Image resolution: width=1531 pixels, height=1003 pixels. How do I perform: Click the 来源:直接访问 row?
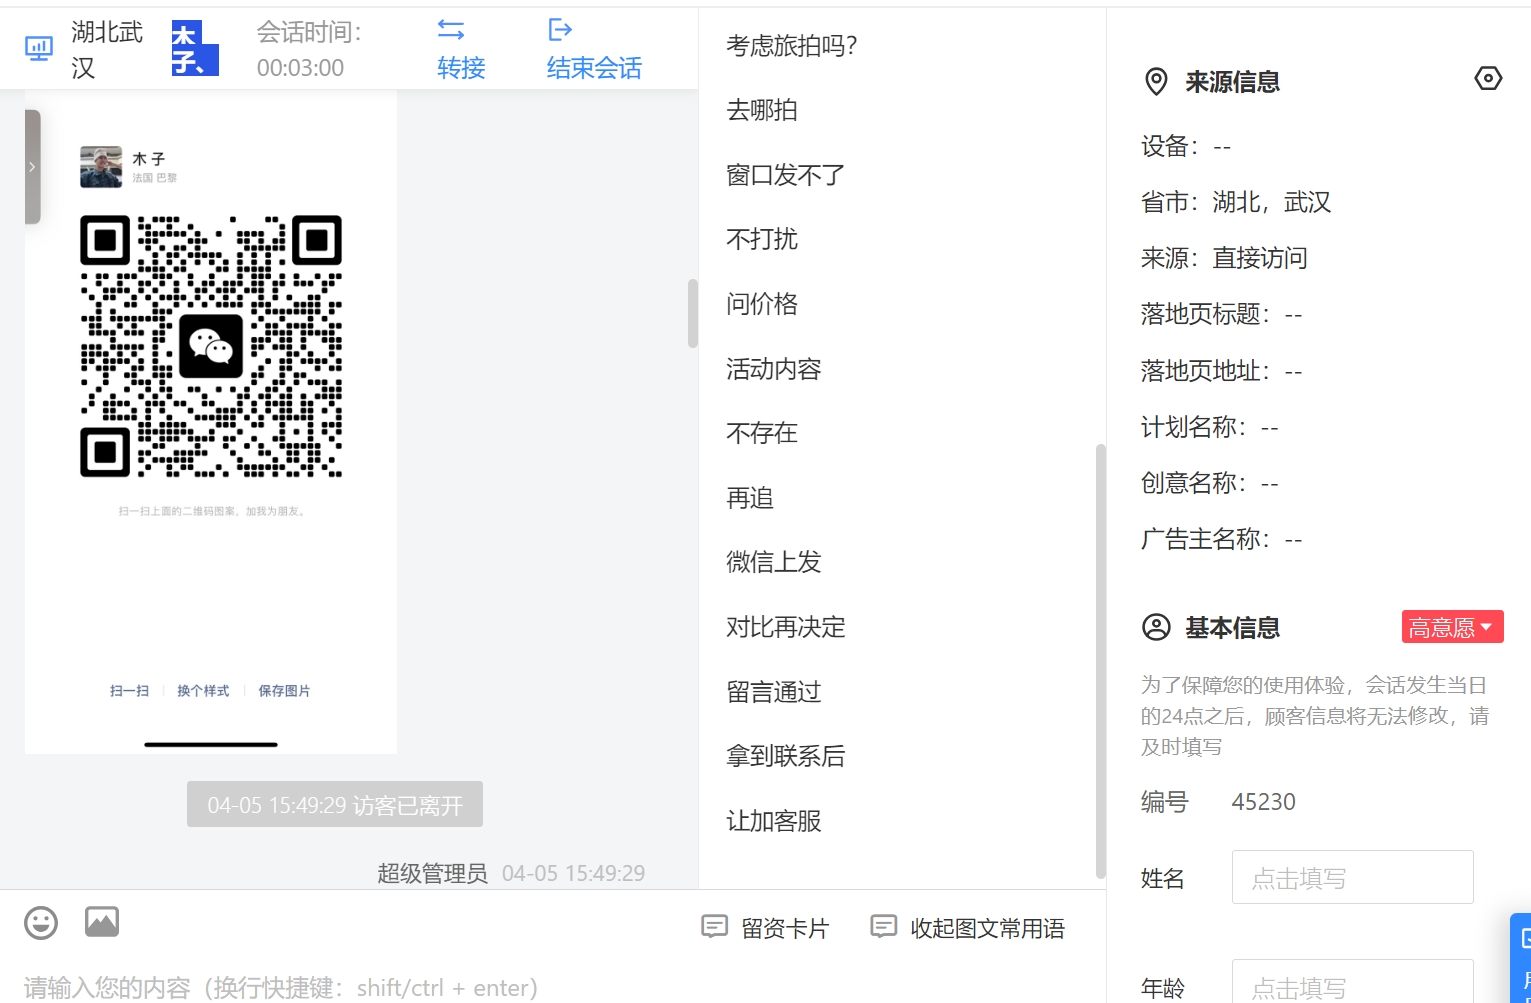pos(1224,258)
